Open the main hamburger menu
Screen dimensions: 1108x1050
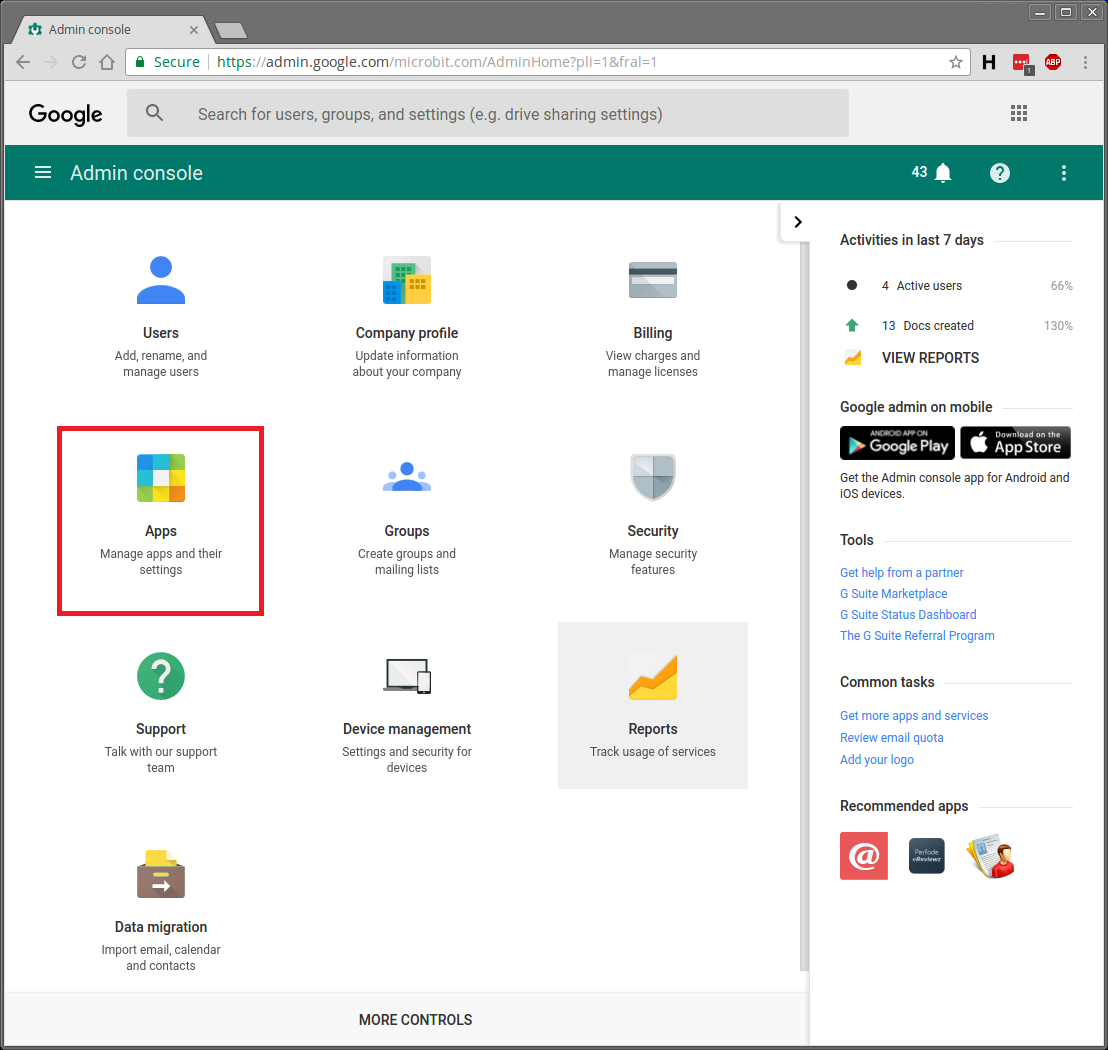click(43, 172)
